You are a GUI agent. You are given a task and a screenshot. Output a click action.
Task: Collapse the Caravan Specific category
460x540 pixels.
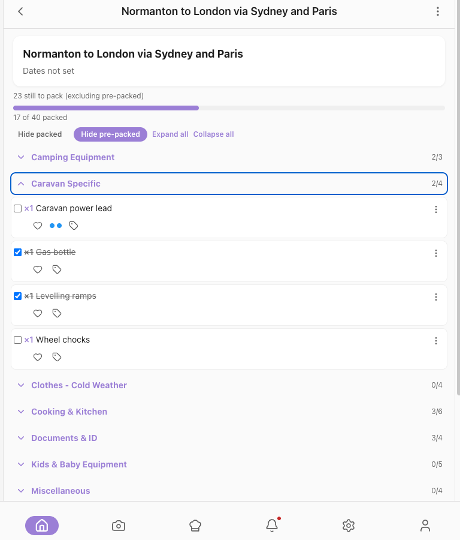pos(229,184)
